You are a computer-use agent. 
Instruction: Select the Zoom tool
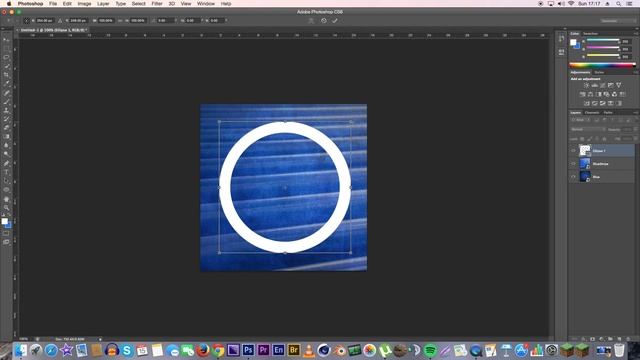pyautogui.click(x=6, y=208)
